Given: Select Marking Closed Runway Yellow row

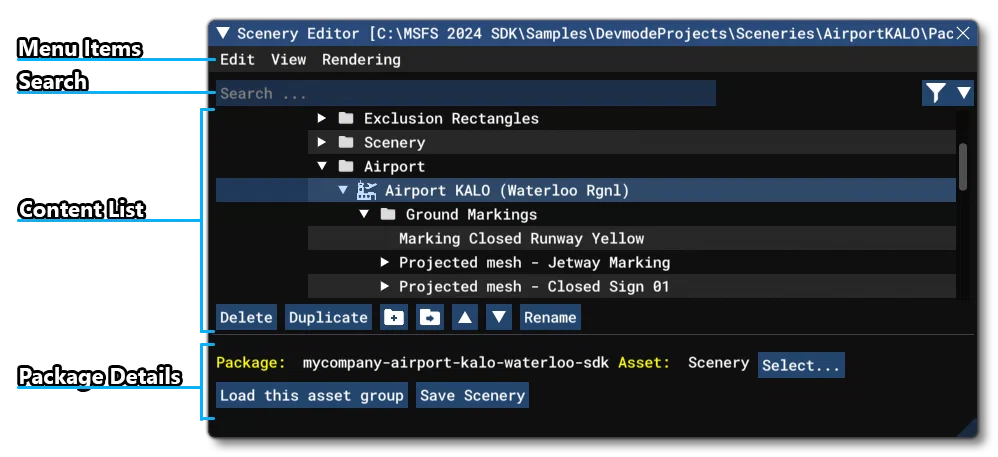Looking at the screenshot, I should (632, 239).
